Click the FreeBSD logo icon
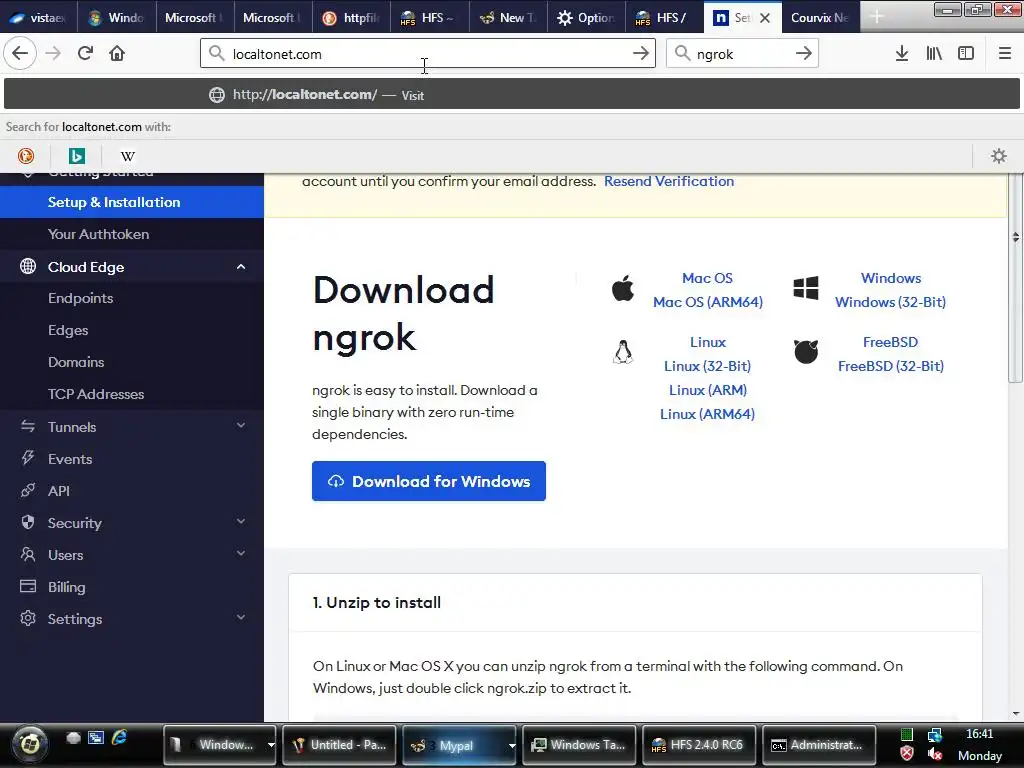The image size is (1024, 768). click(x=806, y=351)
